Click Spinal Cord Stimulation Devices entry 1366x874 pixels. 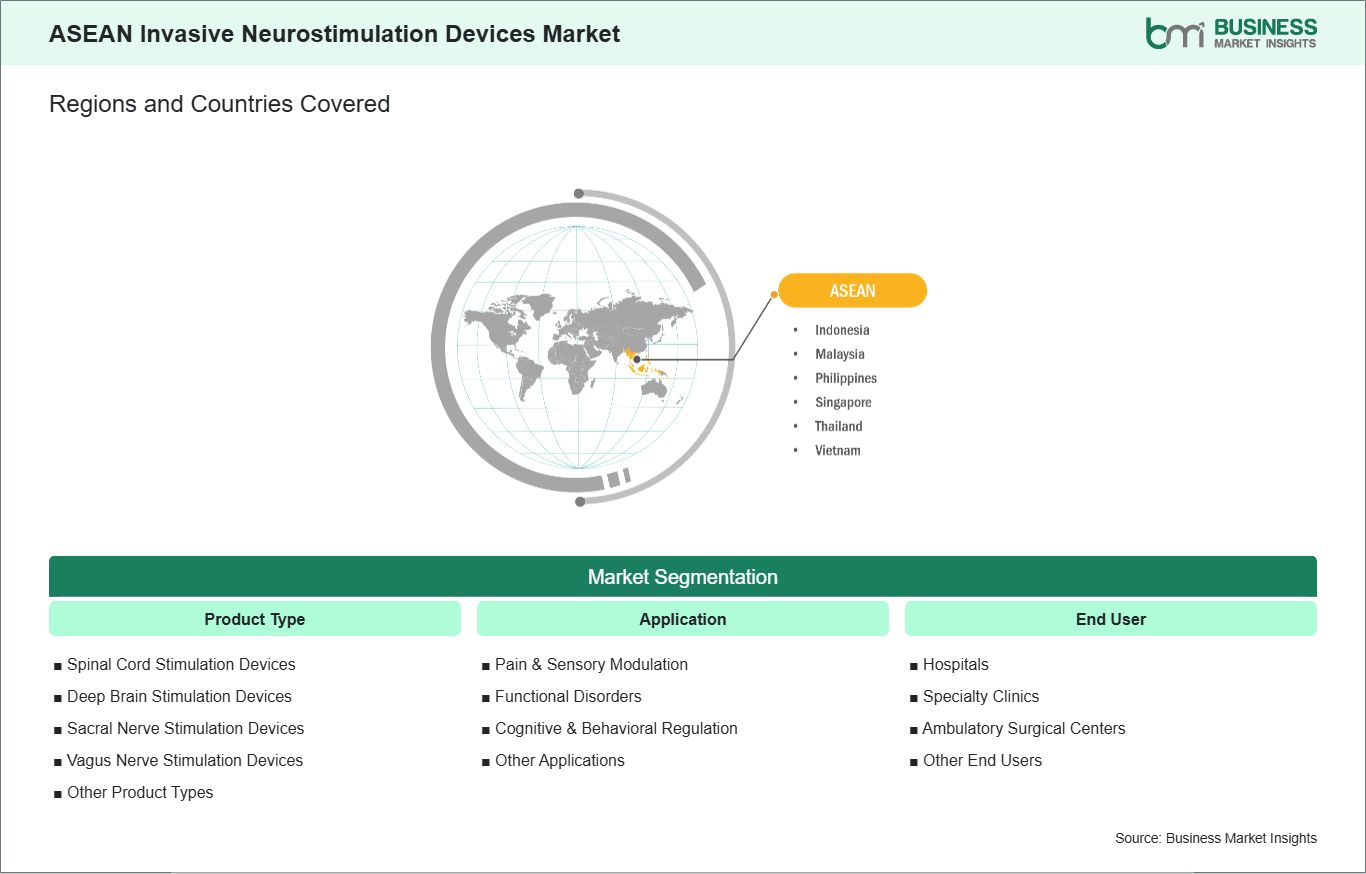pos(181,664)
